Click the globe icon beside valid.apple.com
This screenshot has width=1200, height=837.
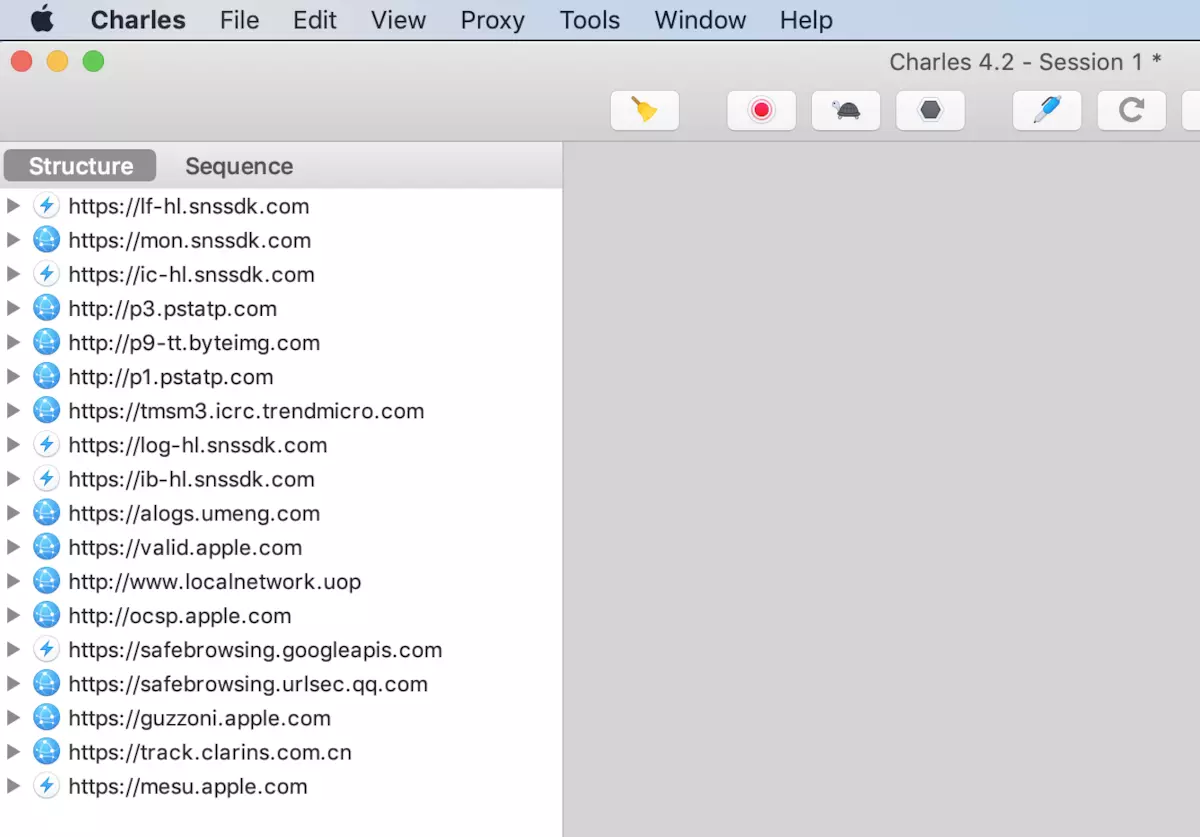click(46, 547)
